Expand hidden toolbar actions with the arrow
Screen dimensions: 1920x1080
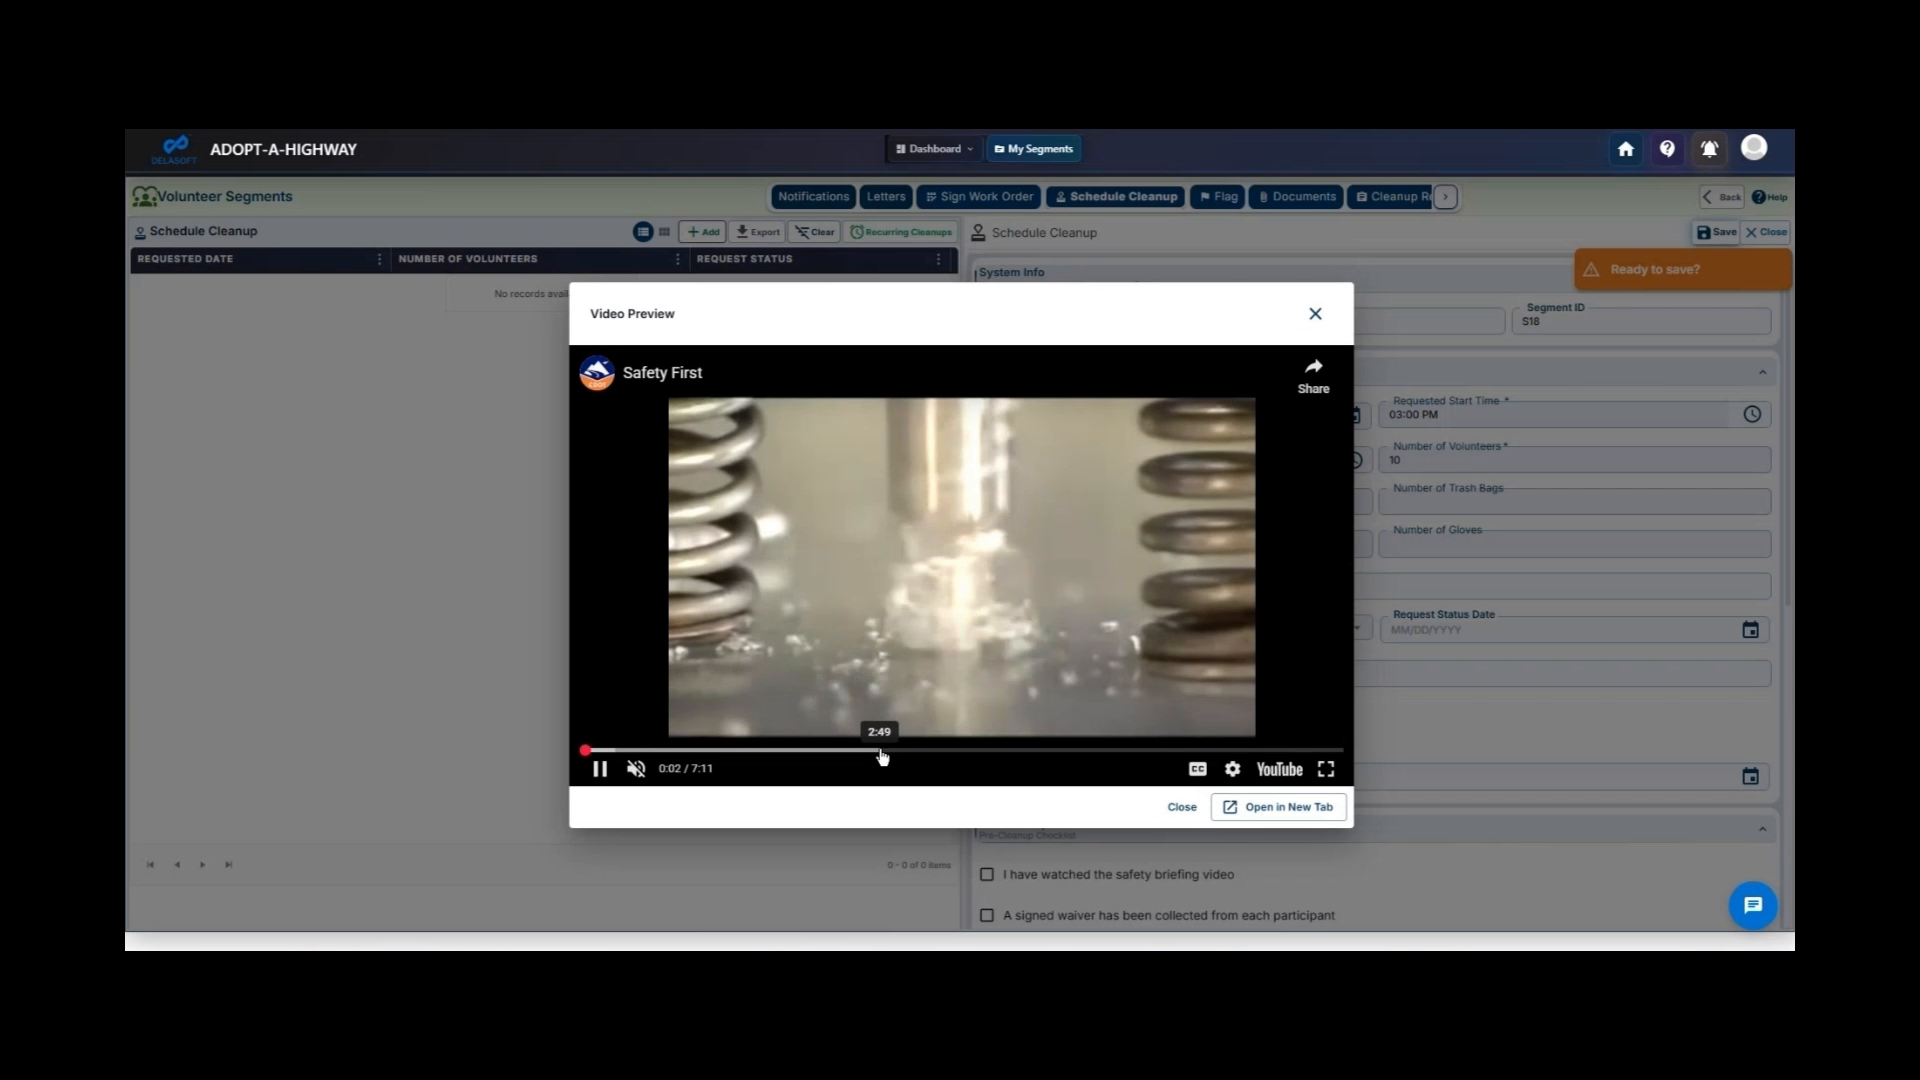tap(1447, 197)
